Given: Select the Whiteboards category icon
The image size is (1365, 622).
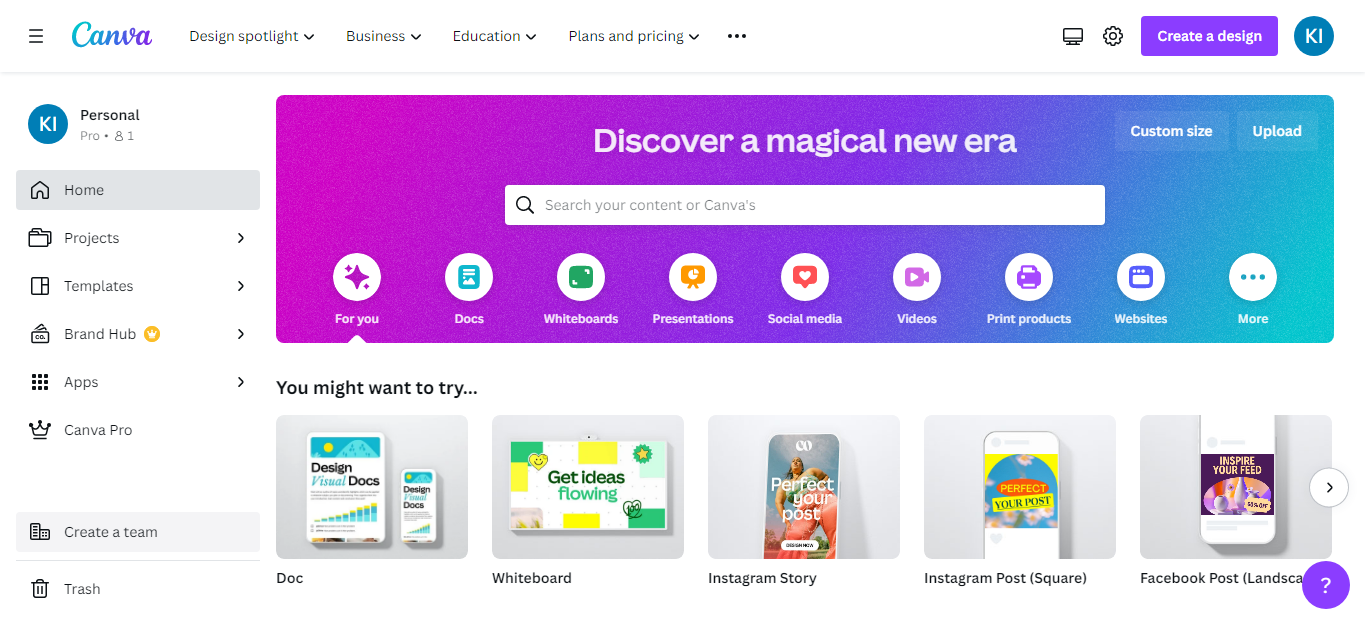Looking at the screenshot, I should coord(581,277).
